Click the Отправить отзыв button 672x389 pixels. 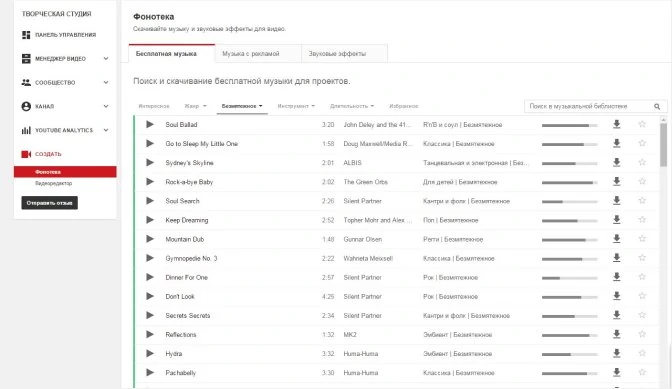(x=49, y=203)
